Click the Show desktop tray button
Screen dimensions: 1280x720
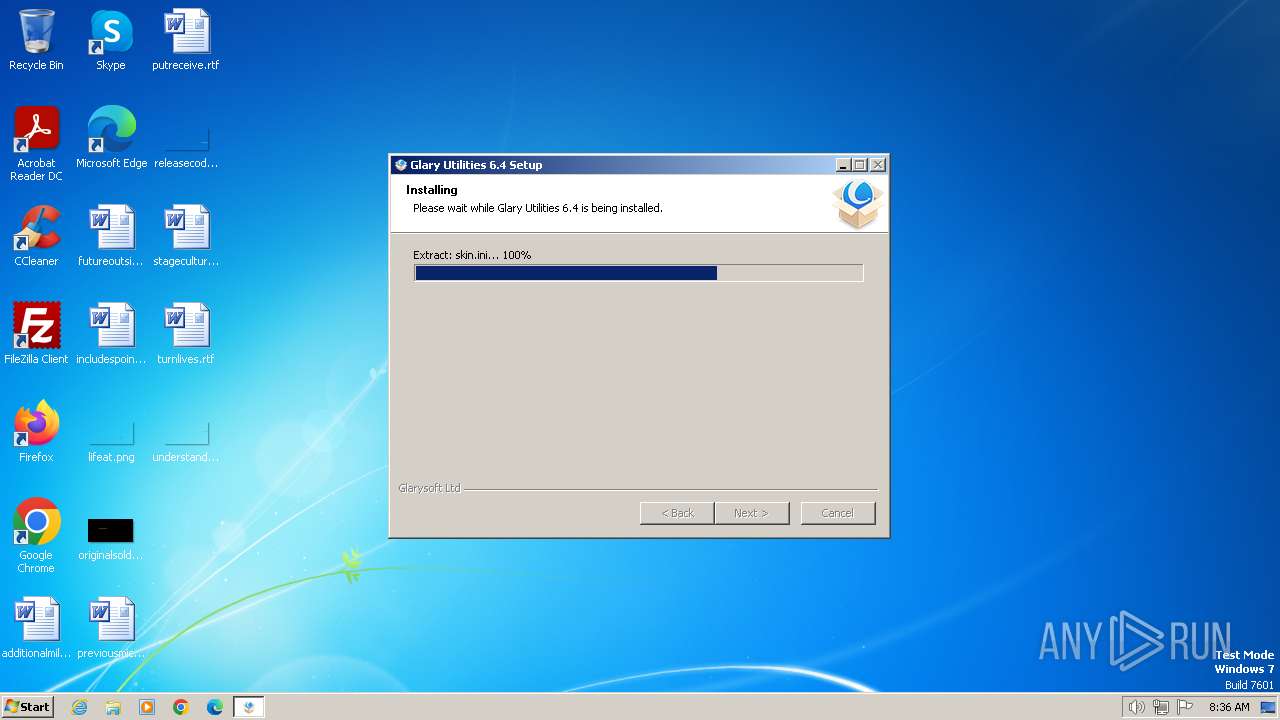1268,707
